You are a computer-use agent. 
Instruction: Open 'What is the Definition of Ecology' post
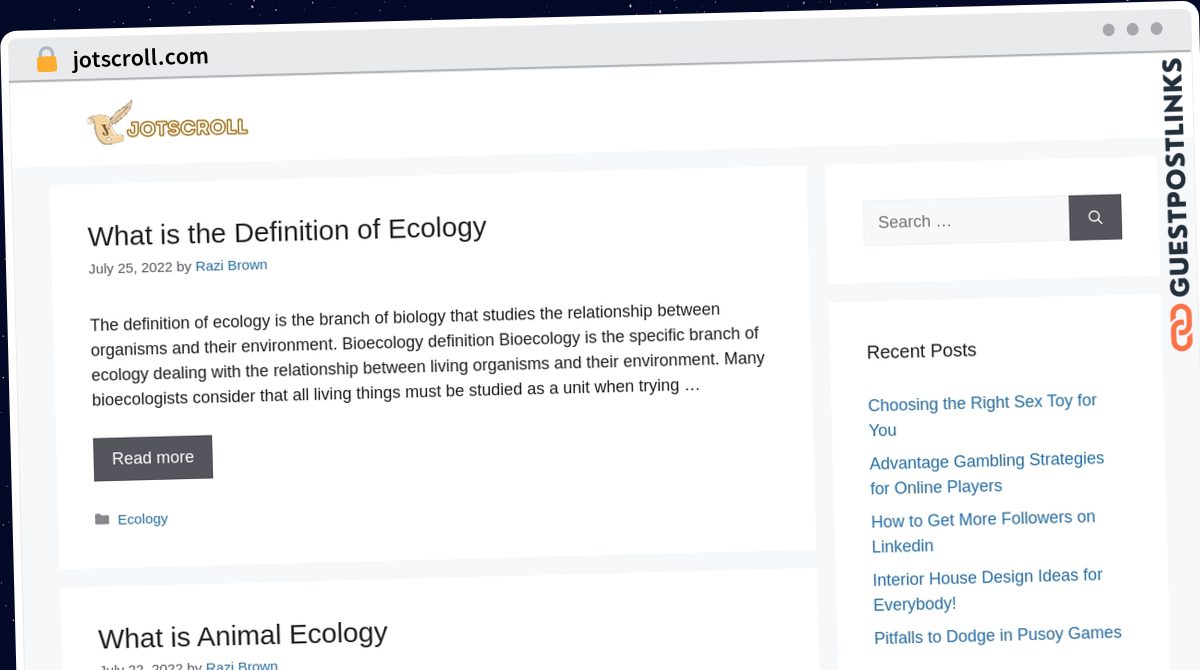pyautogui.click(x=287, y=231)
